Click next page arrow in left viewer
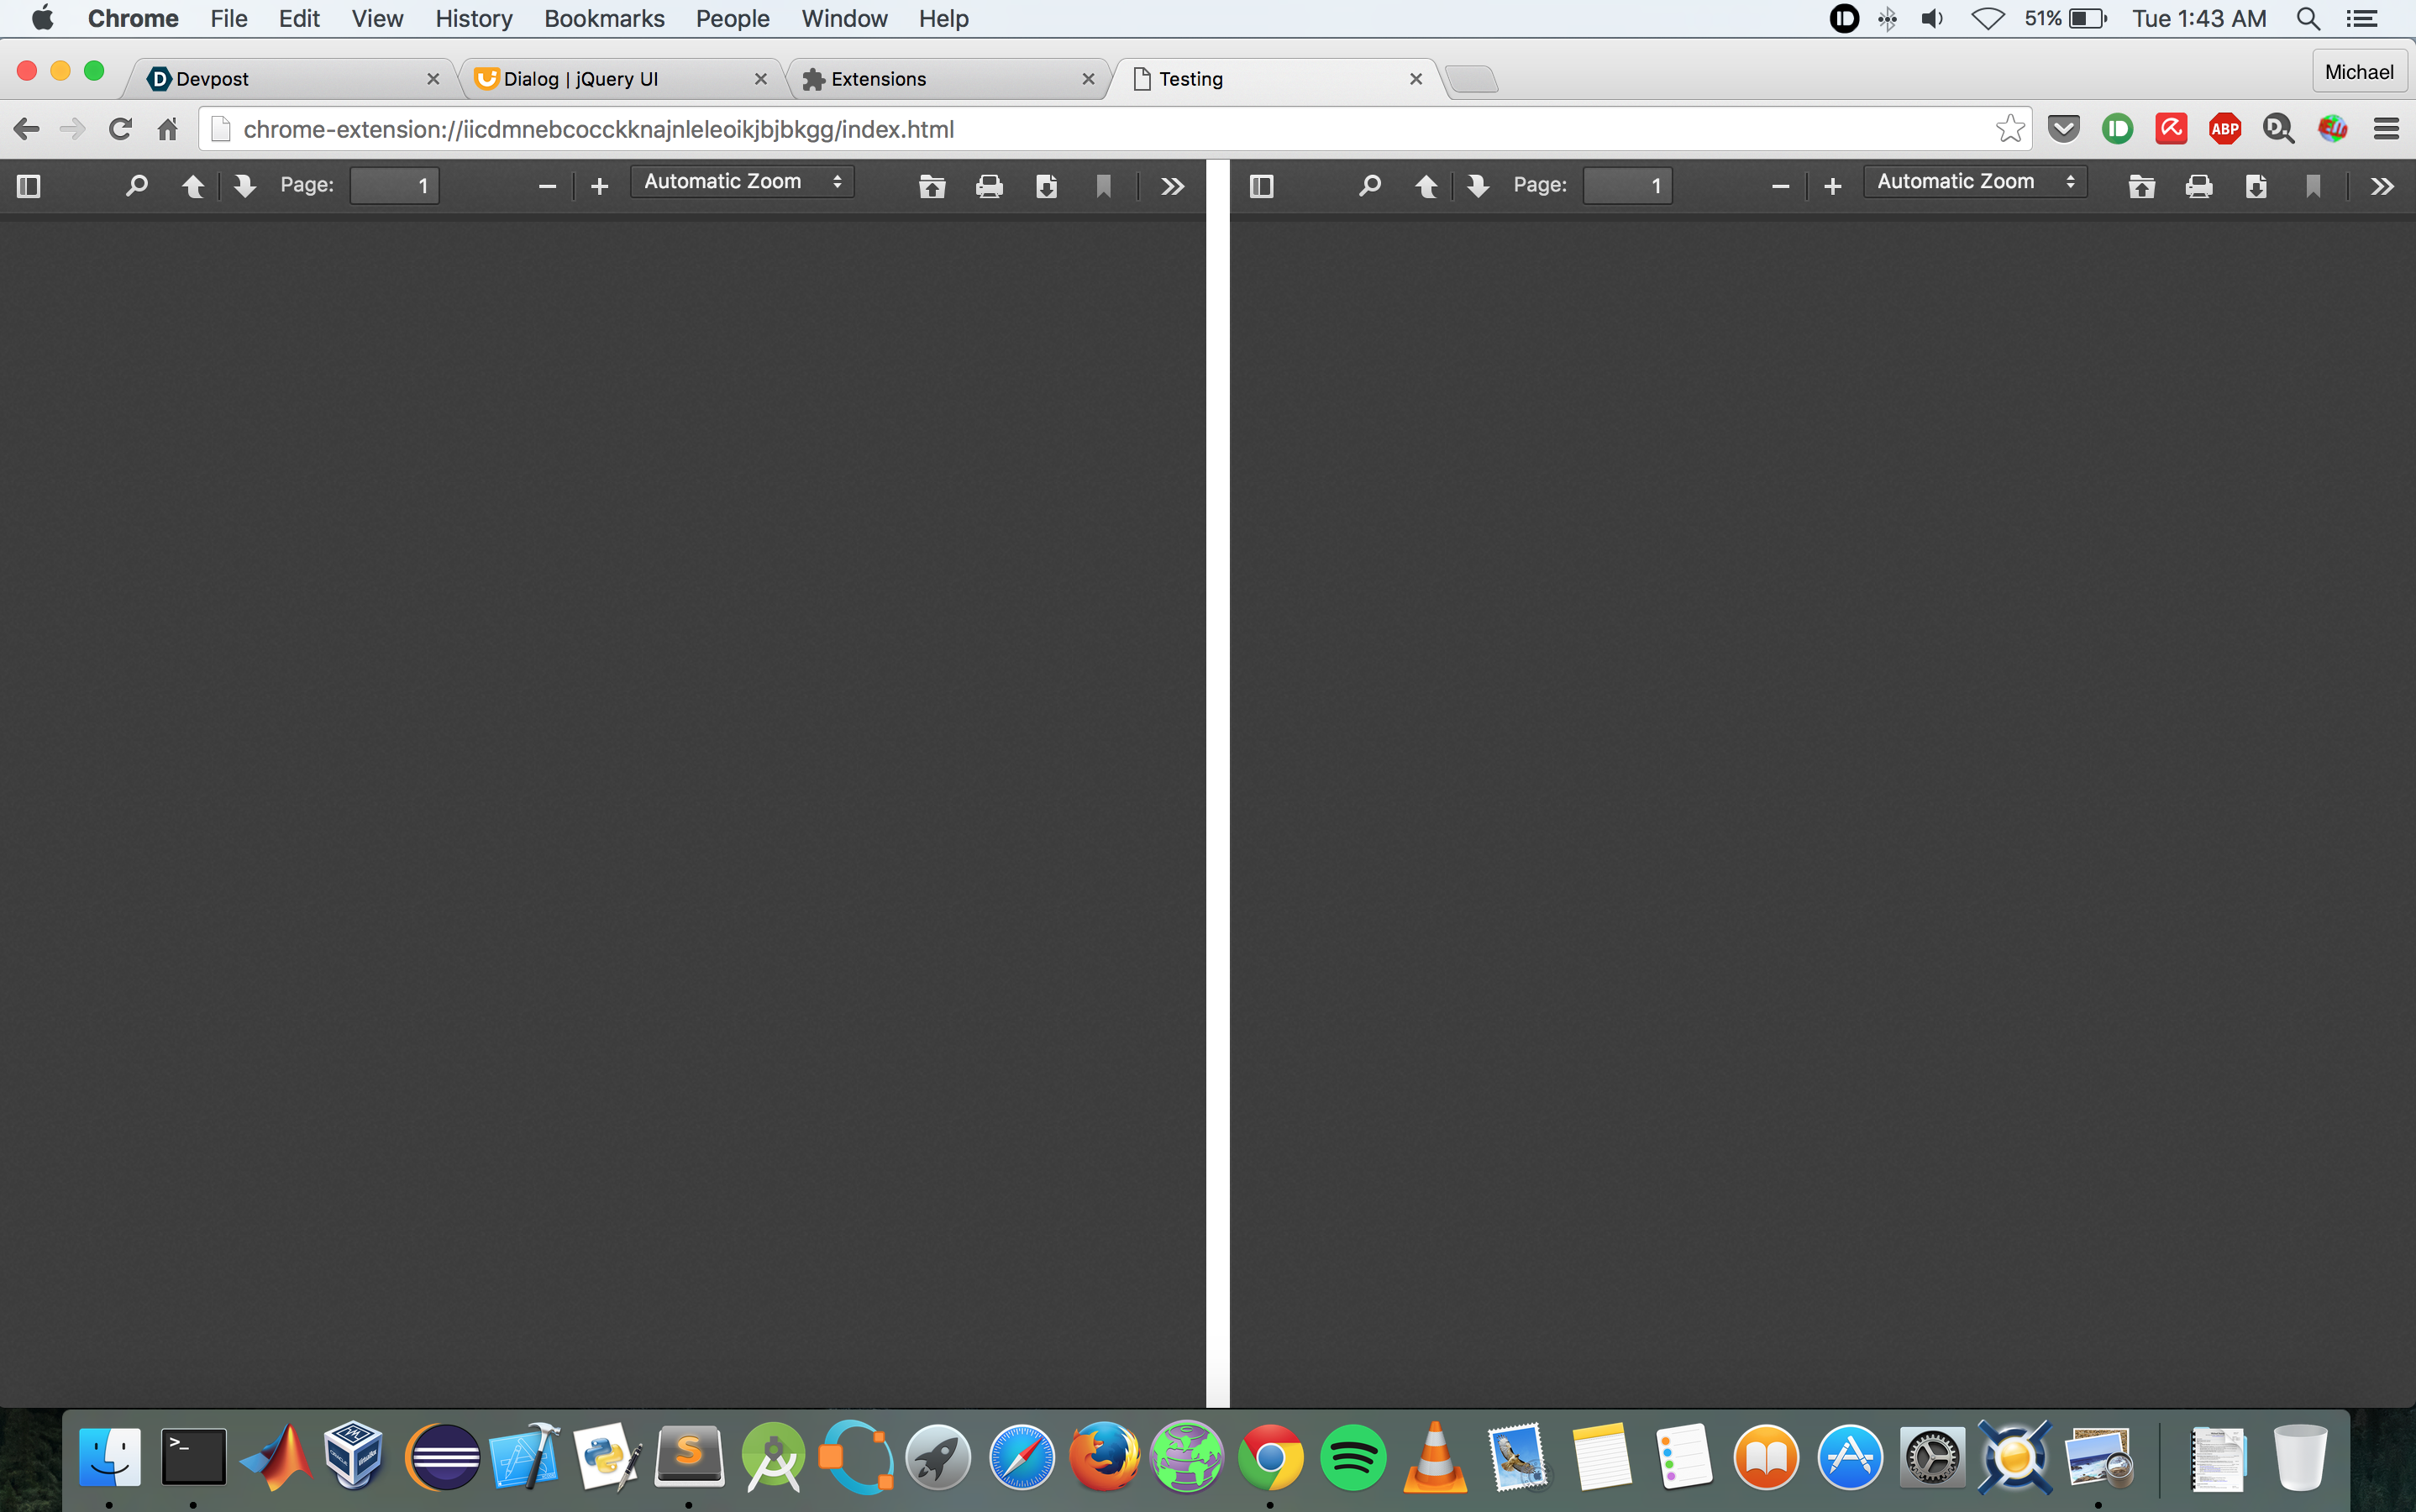The image size is (2416, 1512). pos(245,186)
